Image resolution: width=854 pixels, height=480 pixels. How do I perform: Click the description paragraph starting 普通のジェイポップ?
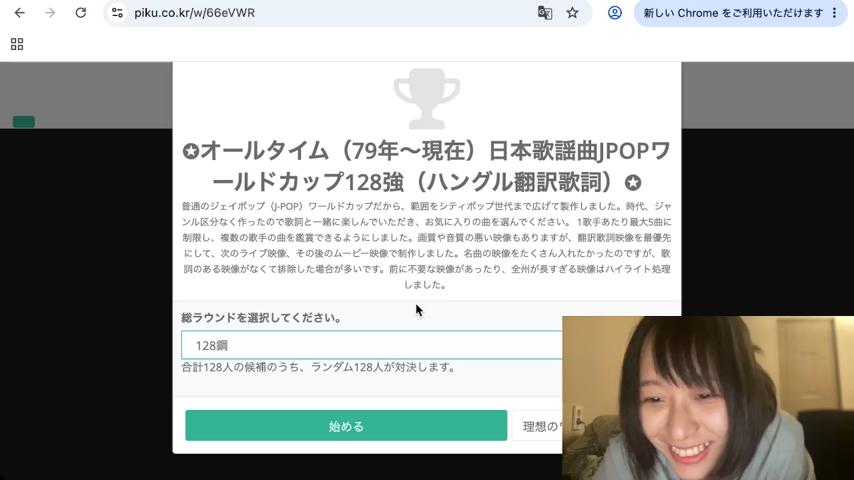[427, 245]
